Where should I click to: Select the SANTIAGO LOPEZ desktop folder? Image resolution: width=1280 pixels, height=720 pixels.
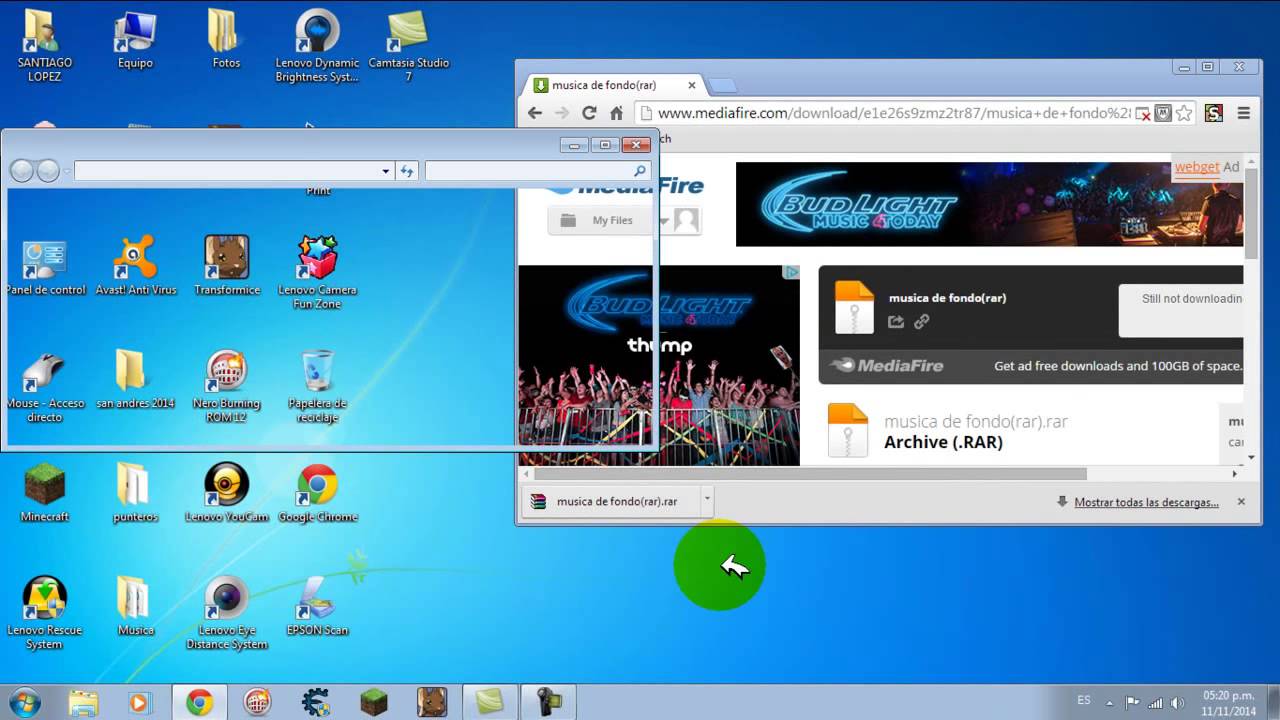[45, 46]
